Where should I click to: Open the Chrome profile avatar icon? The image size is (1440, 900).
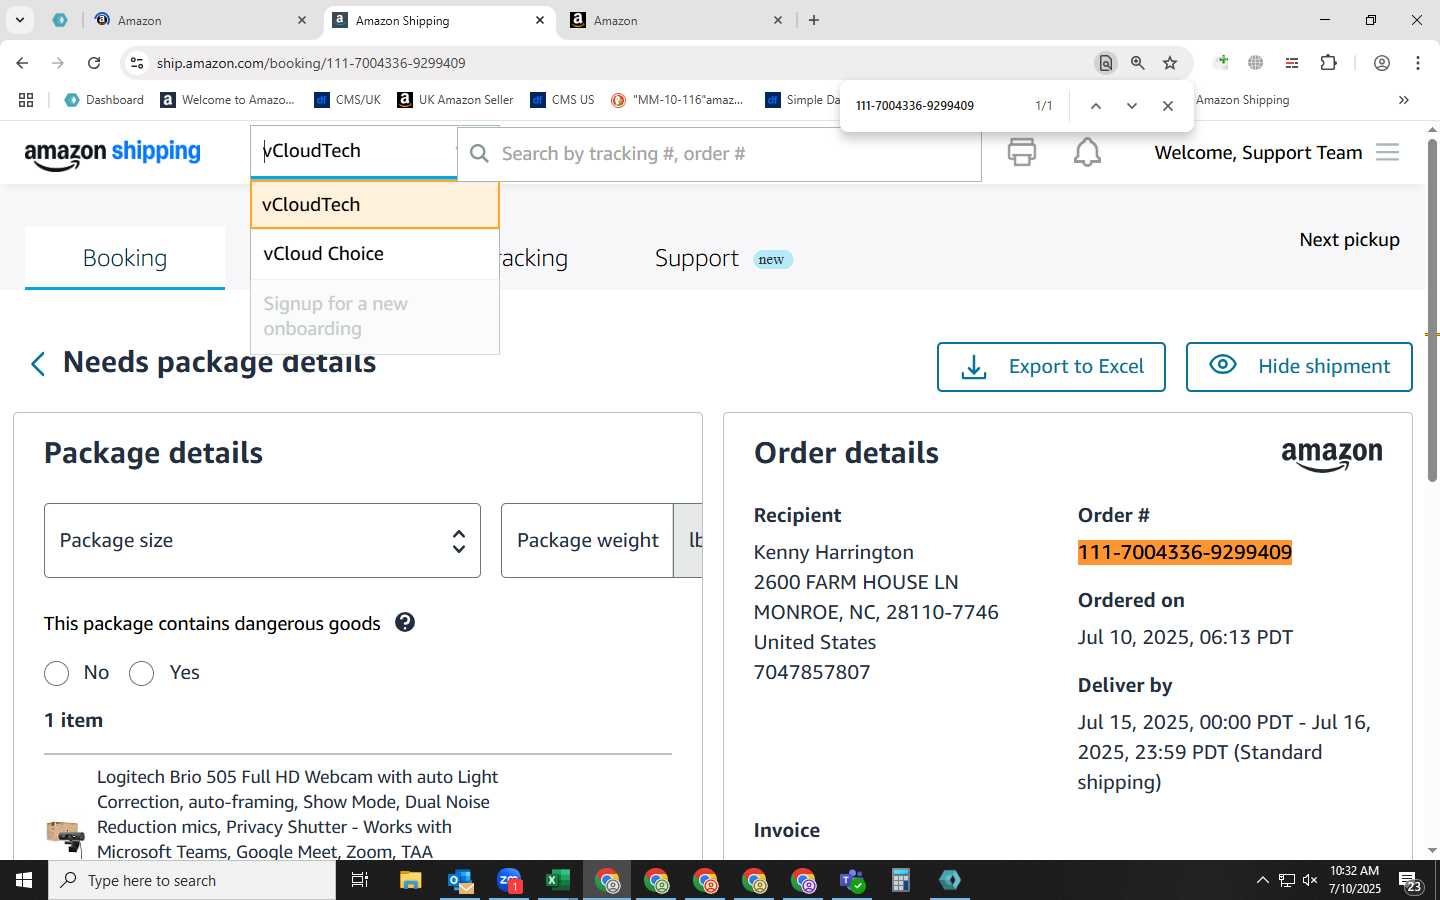coord(1382,63)
